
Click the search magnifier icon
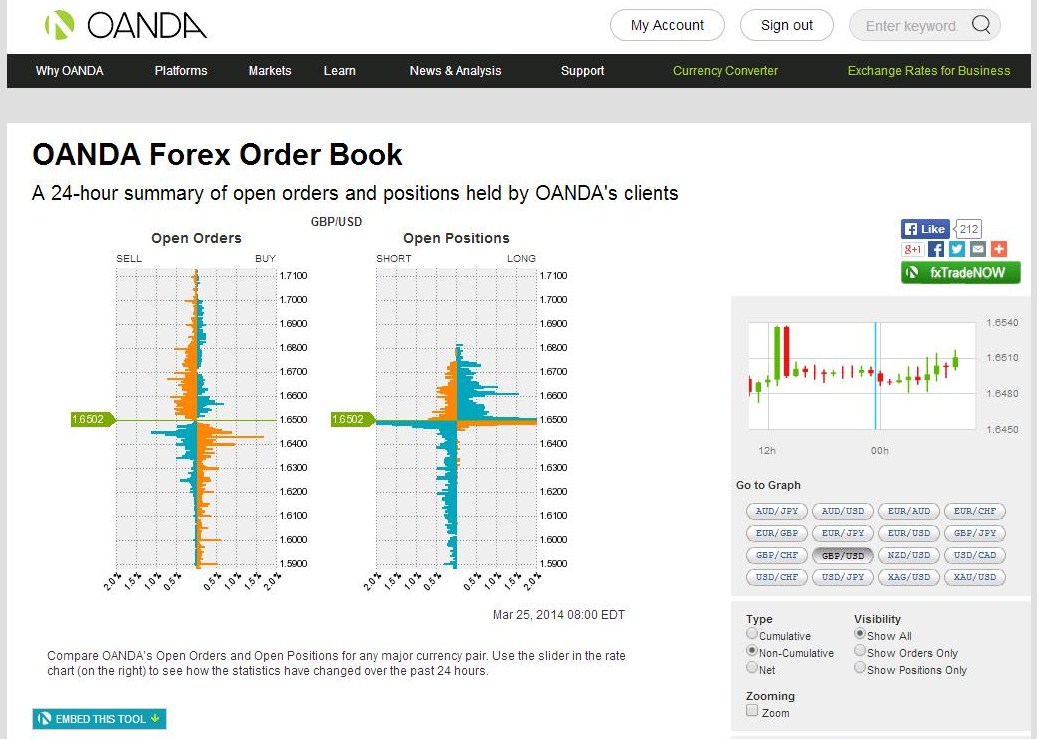coord(981,25)
